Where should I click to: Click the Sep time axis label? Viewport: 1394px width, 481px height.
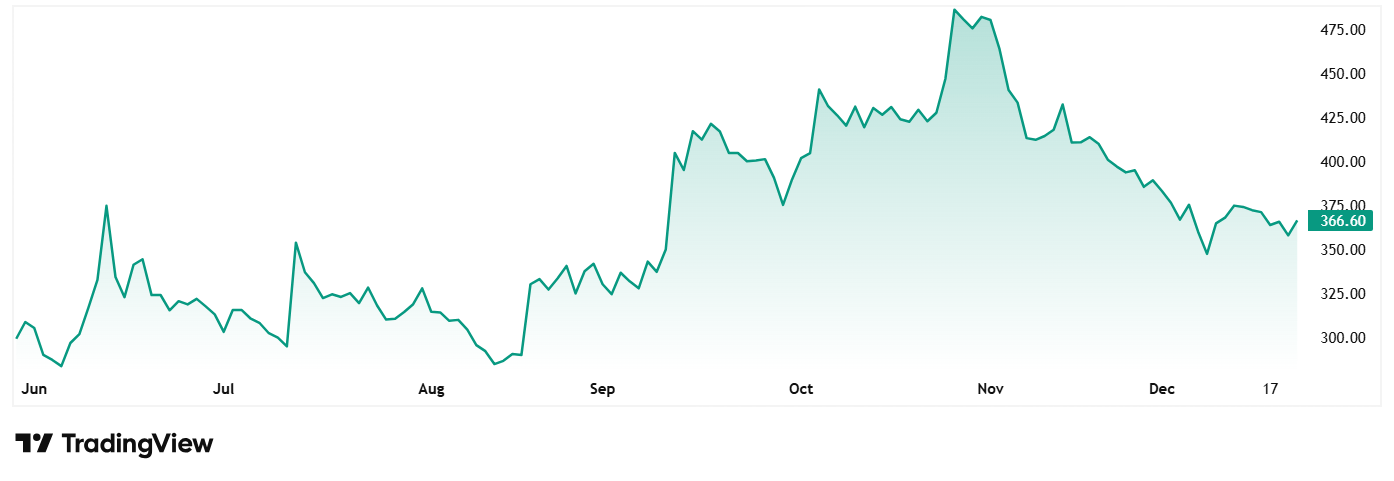pos(603,389)
